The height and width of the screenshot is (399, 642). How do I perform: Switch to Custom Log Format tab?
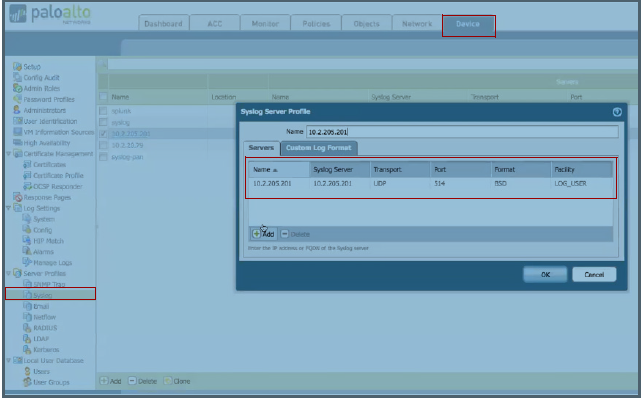(x=319, y=148)
